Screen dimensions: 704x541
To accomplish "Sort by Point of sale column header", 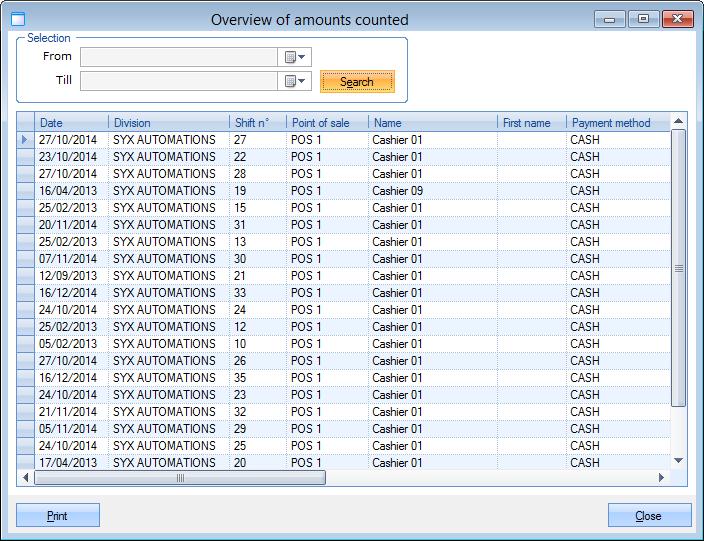I will [x=326, y=123].
